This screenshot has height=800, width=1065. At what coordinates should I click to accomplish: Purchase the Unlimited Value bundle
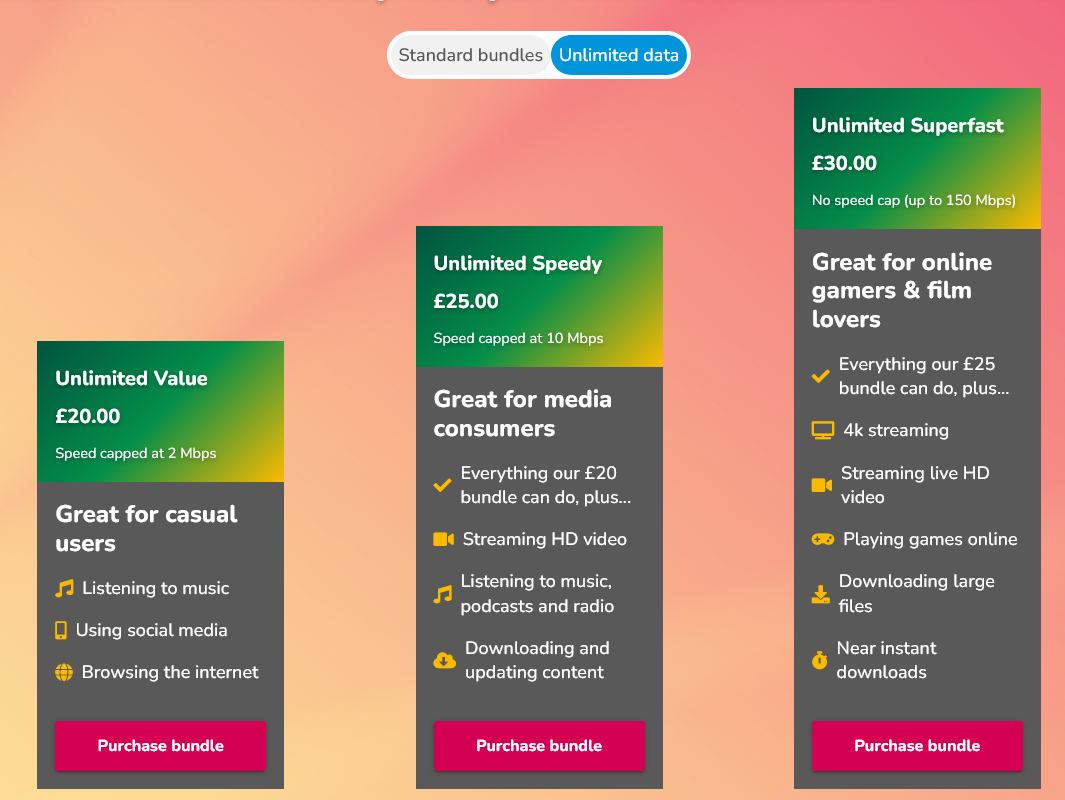click(160, 746)
